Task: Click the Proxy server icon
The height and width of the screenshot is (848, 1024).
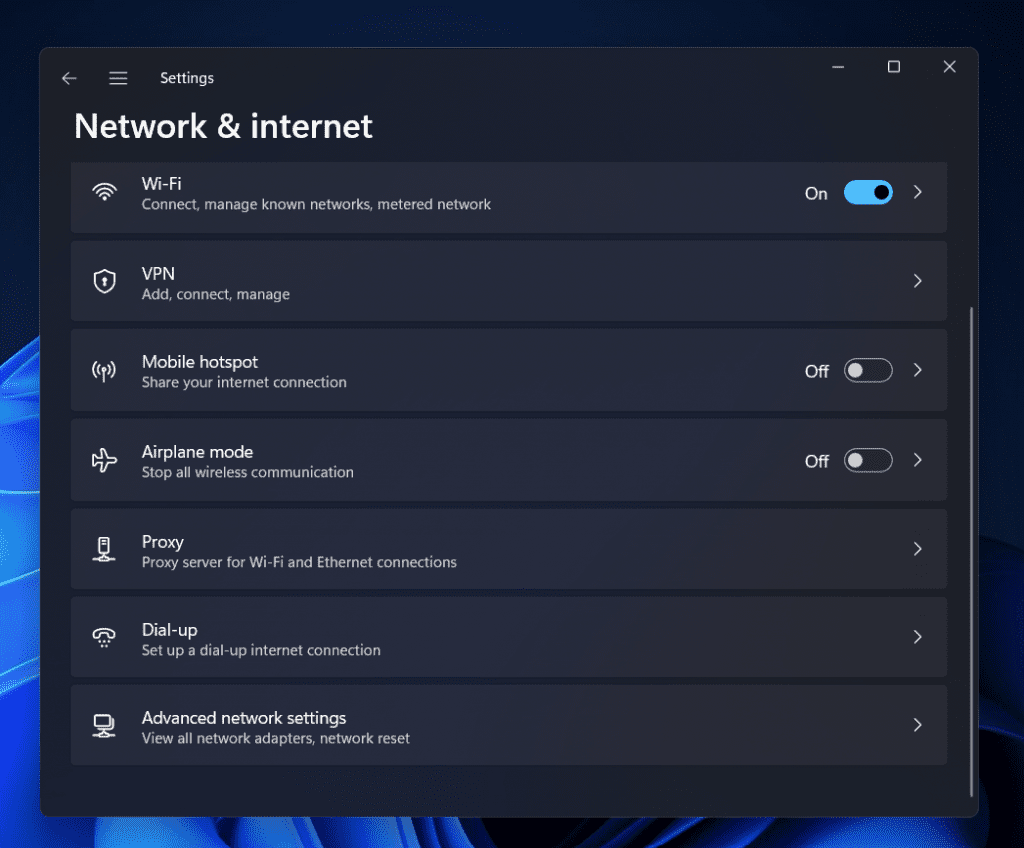Action: pyautogui.click(x=104, y=548)
